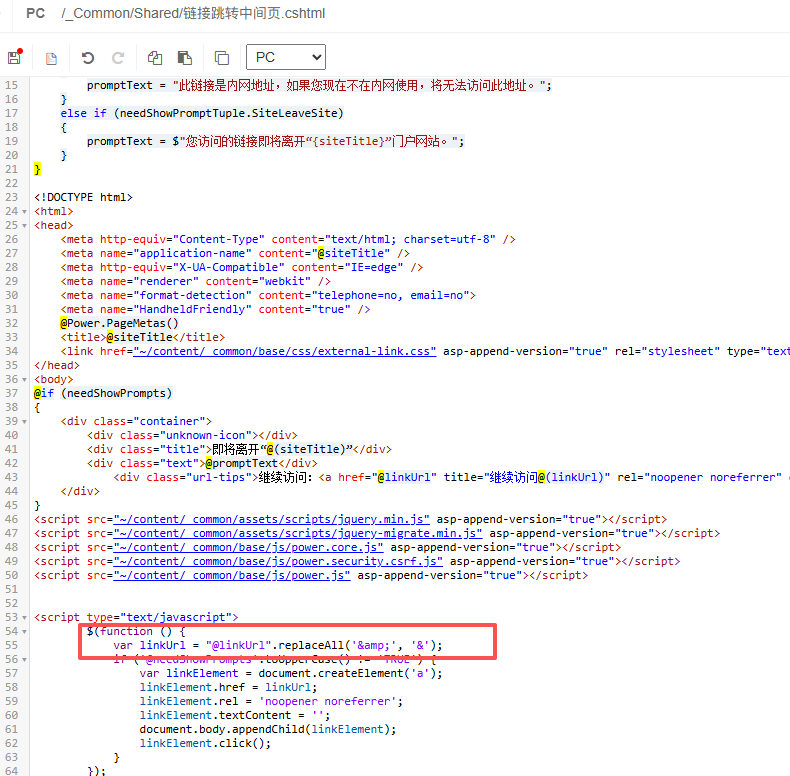This screenshot has height=776, width=790.
Task: Click the Redo arrow icon
Action: coord(118,58)
